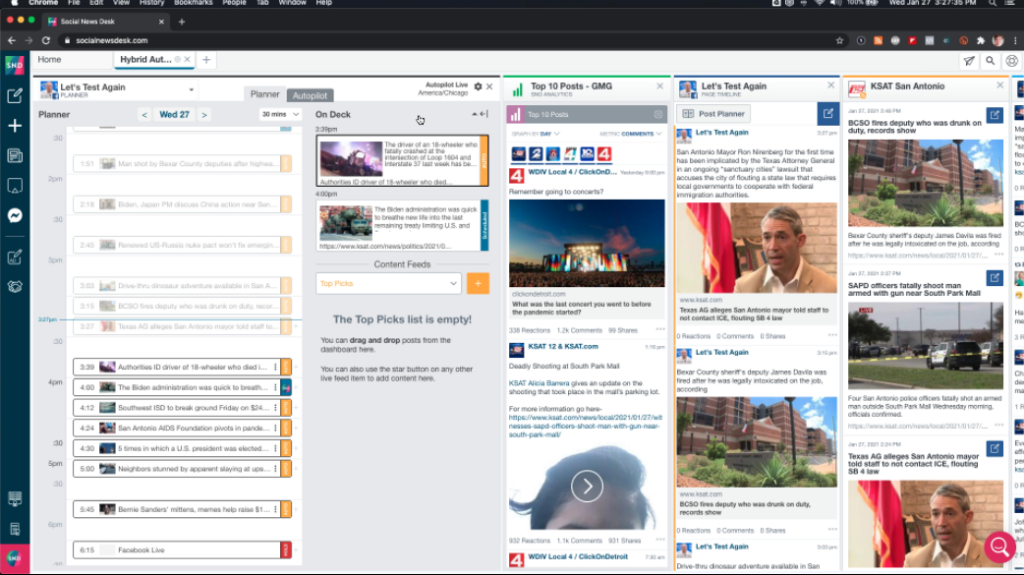Add a new dashboard tab with plus
The width and height of the screenshot is (1024, 575).
pos(206,59)
